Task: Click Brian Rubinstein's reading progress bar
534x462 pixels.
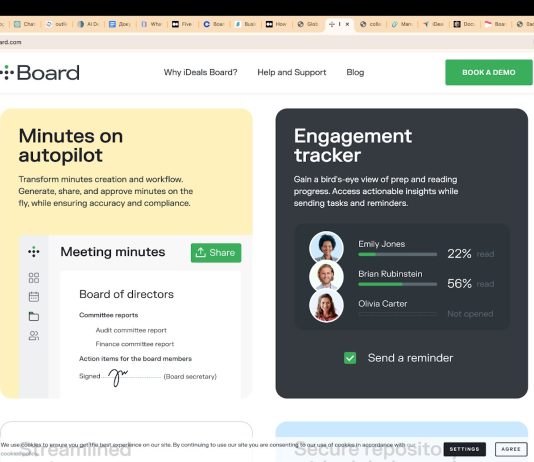Action: click(397, 284)
